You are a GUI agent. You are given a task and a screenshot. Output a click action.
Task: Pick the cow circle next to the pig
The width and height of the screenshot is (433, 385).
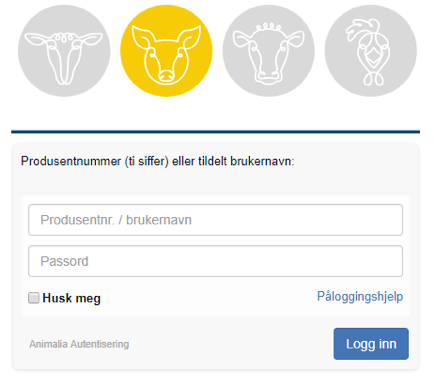269,51
